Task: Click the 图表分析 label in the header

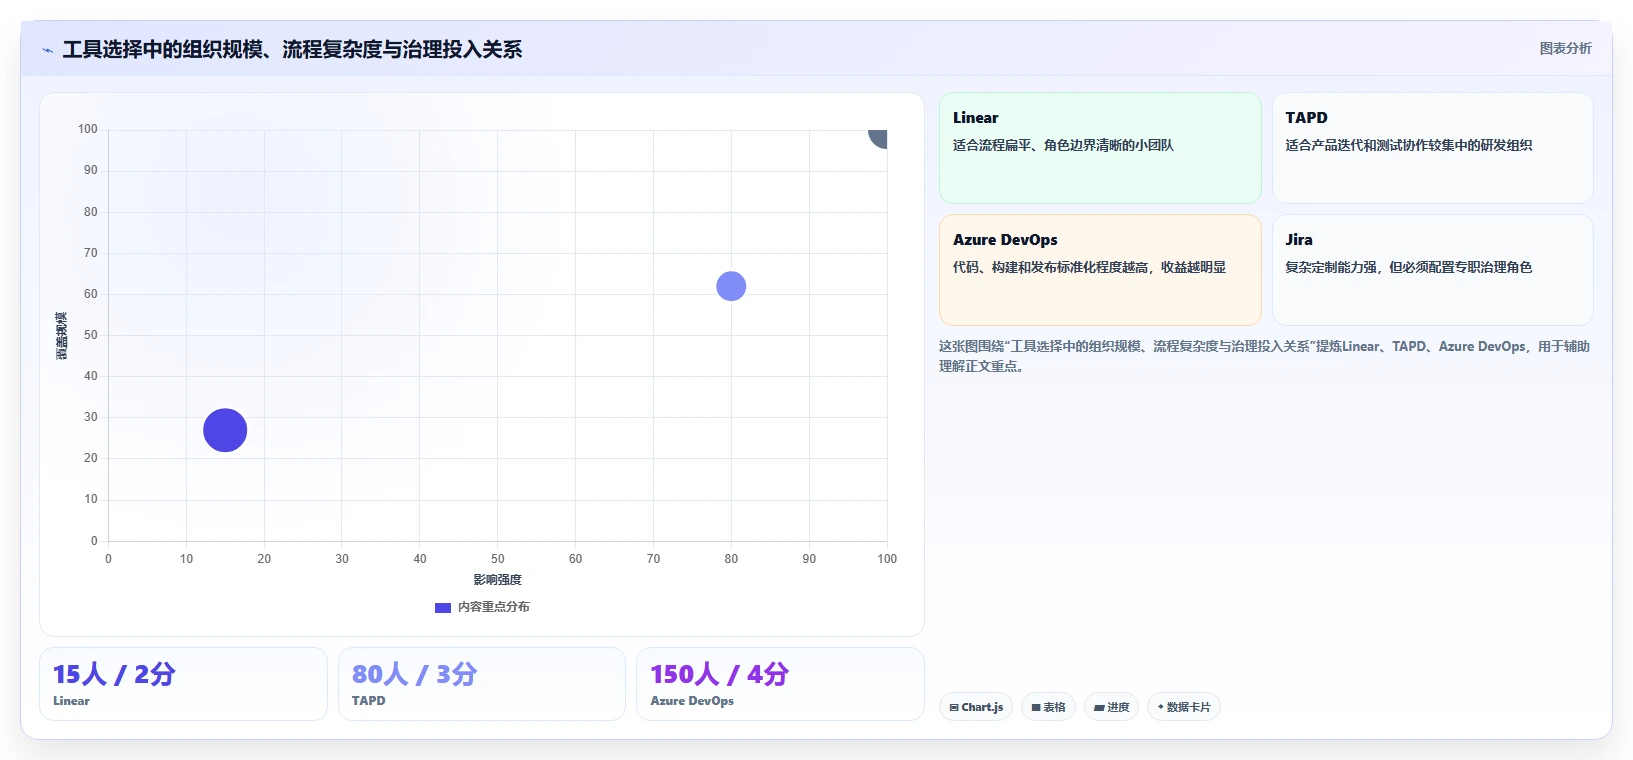Action: pyautogui.click(x=1565, y=48)
